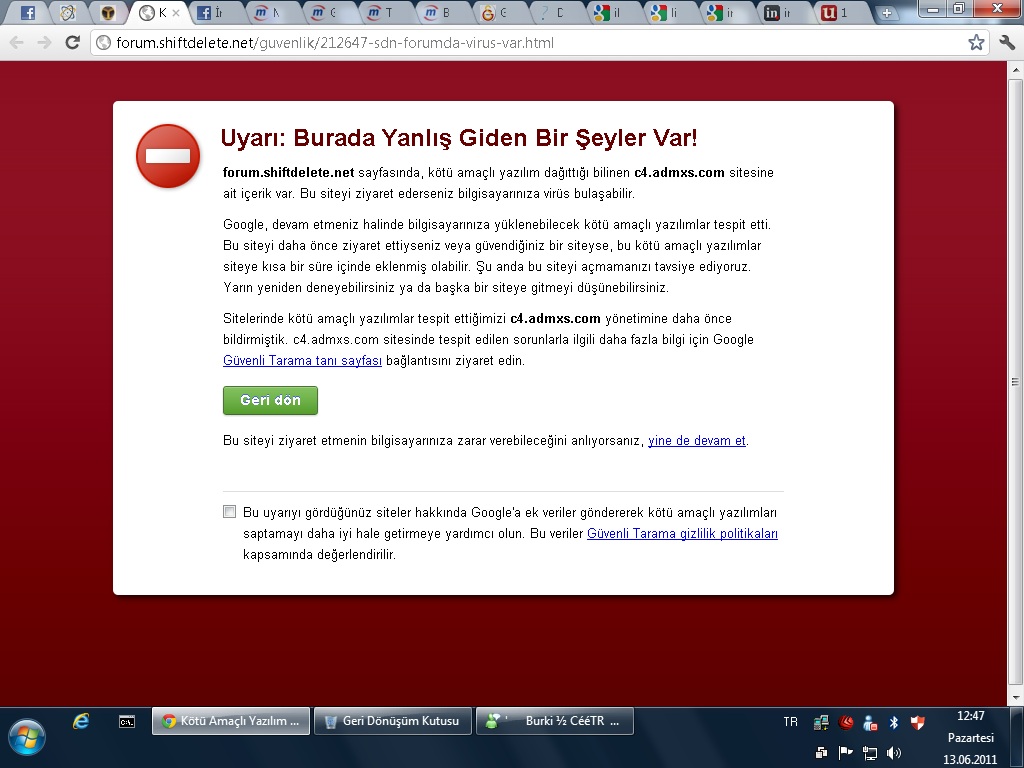Open the pinned tab with the yellow icon
1024x768 pixels.
(108, 12)
